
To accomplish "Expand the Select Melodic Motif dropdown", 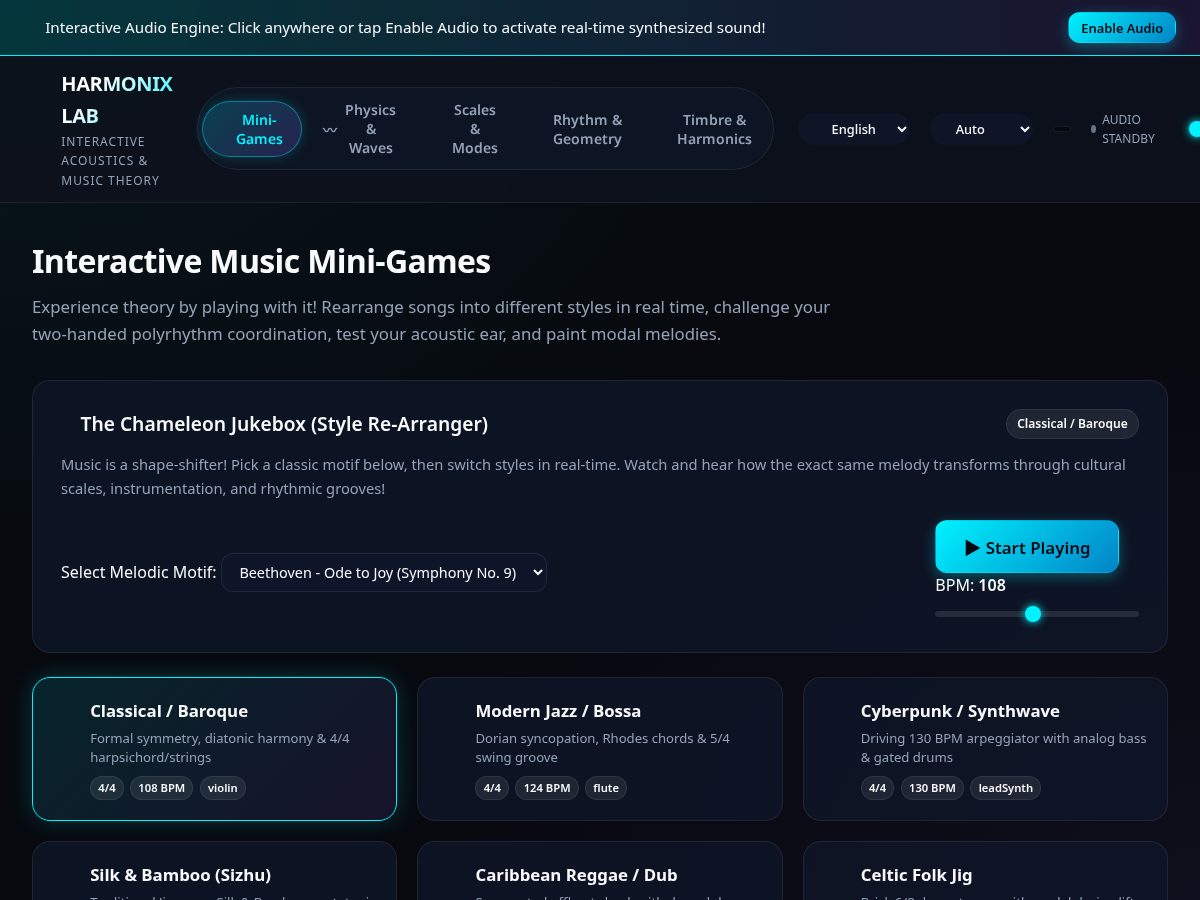I will [x=384, y=572].
